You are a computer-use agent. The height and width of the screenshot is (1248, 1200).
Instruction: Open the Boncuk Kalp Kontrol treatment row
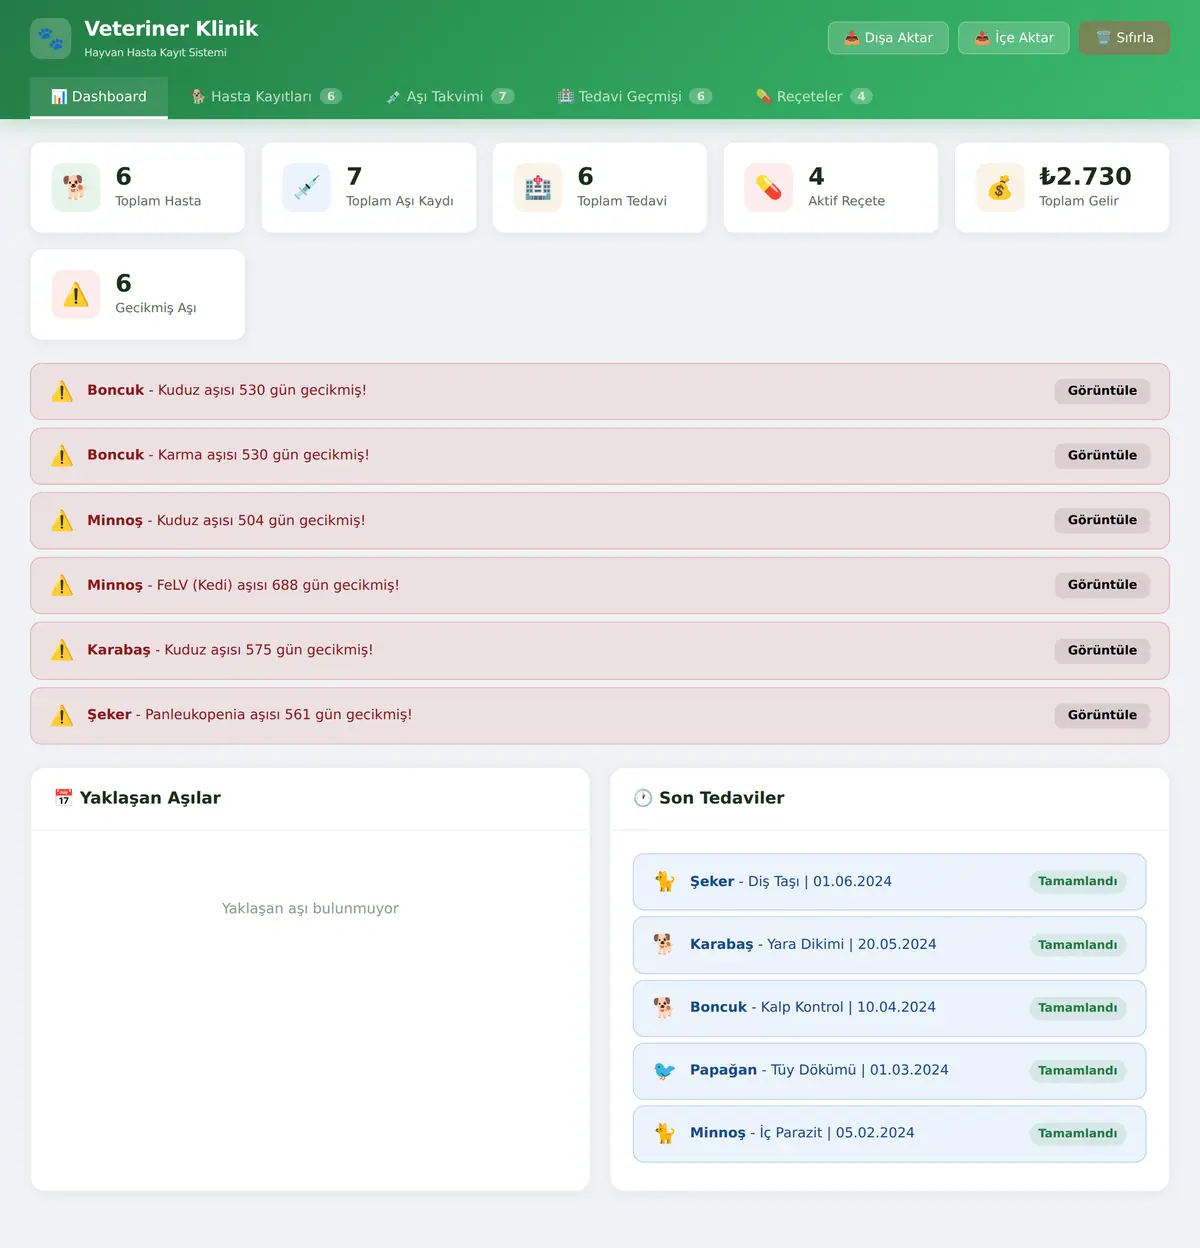[x=889, y=1008]
